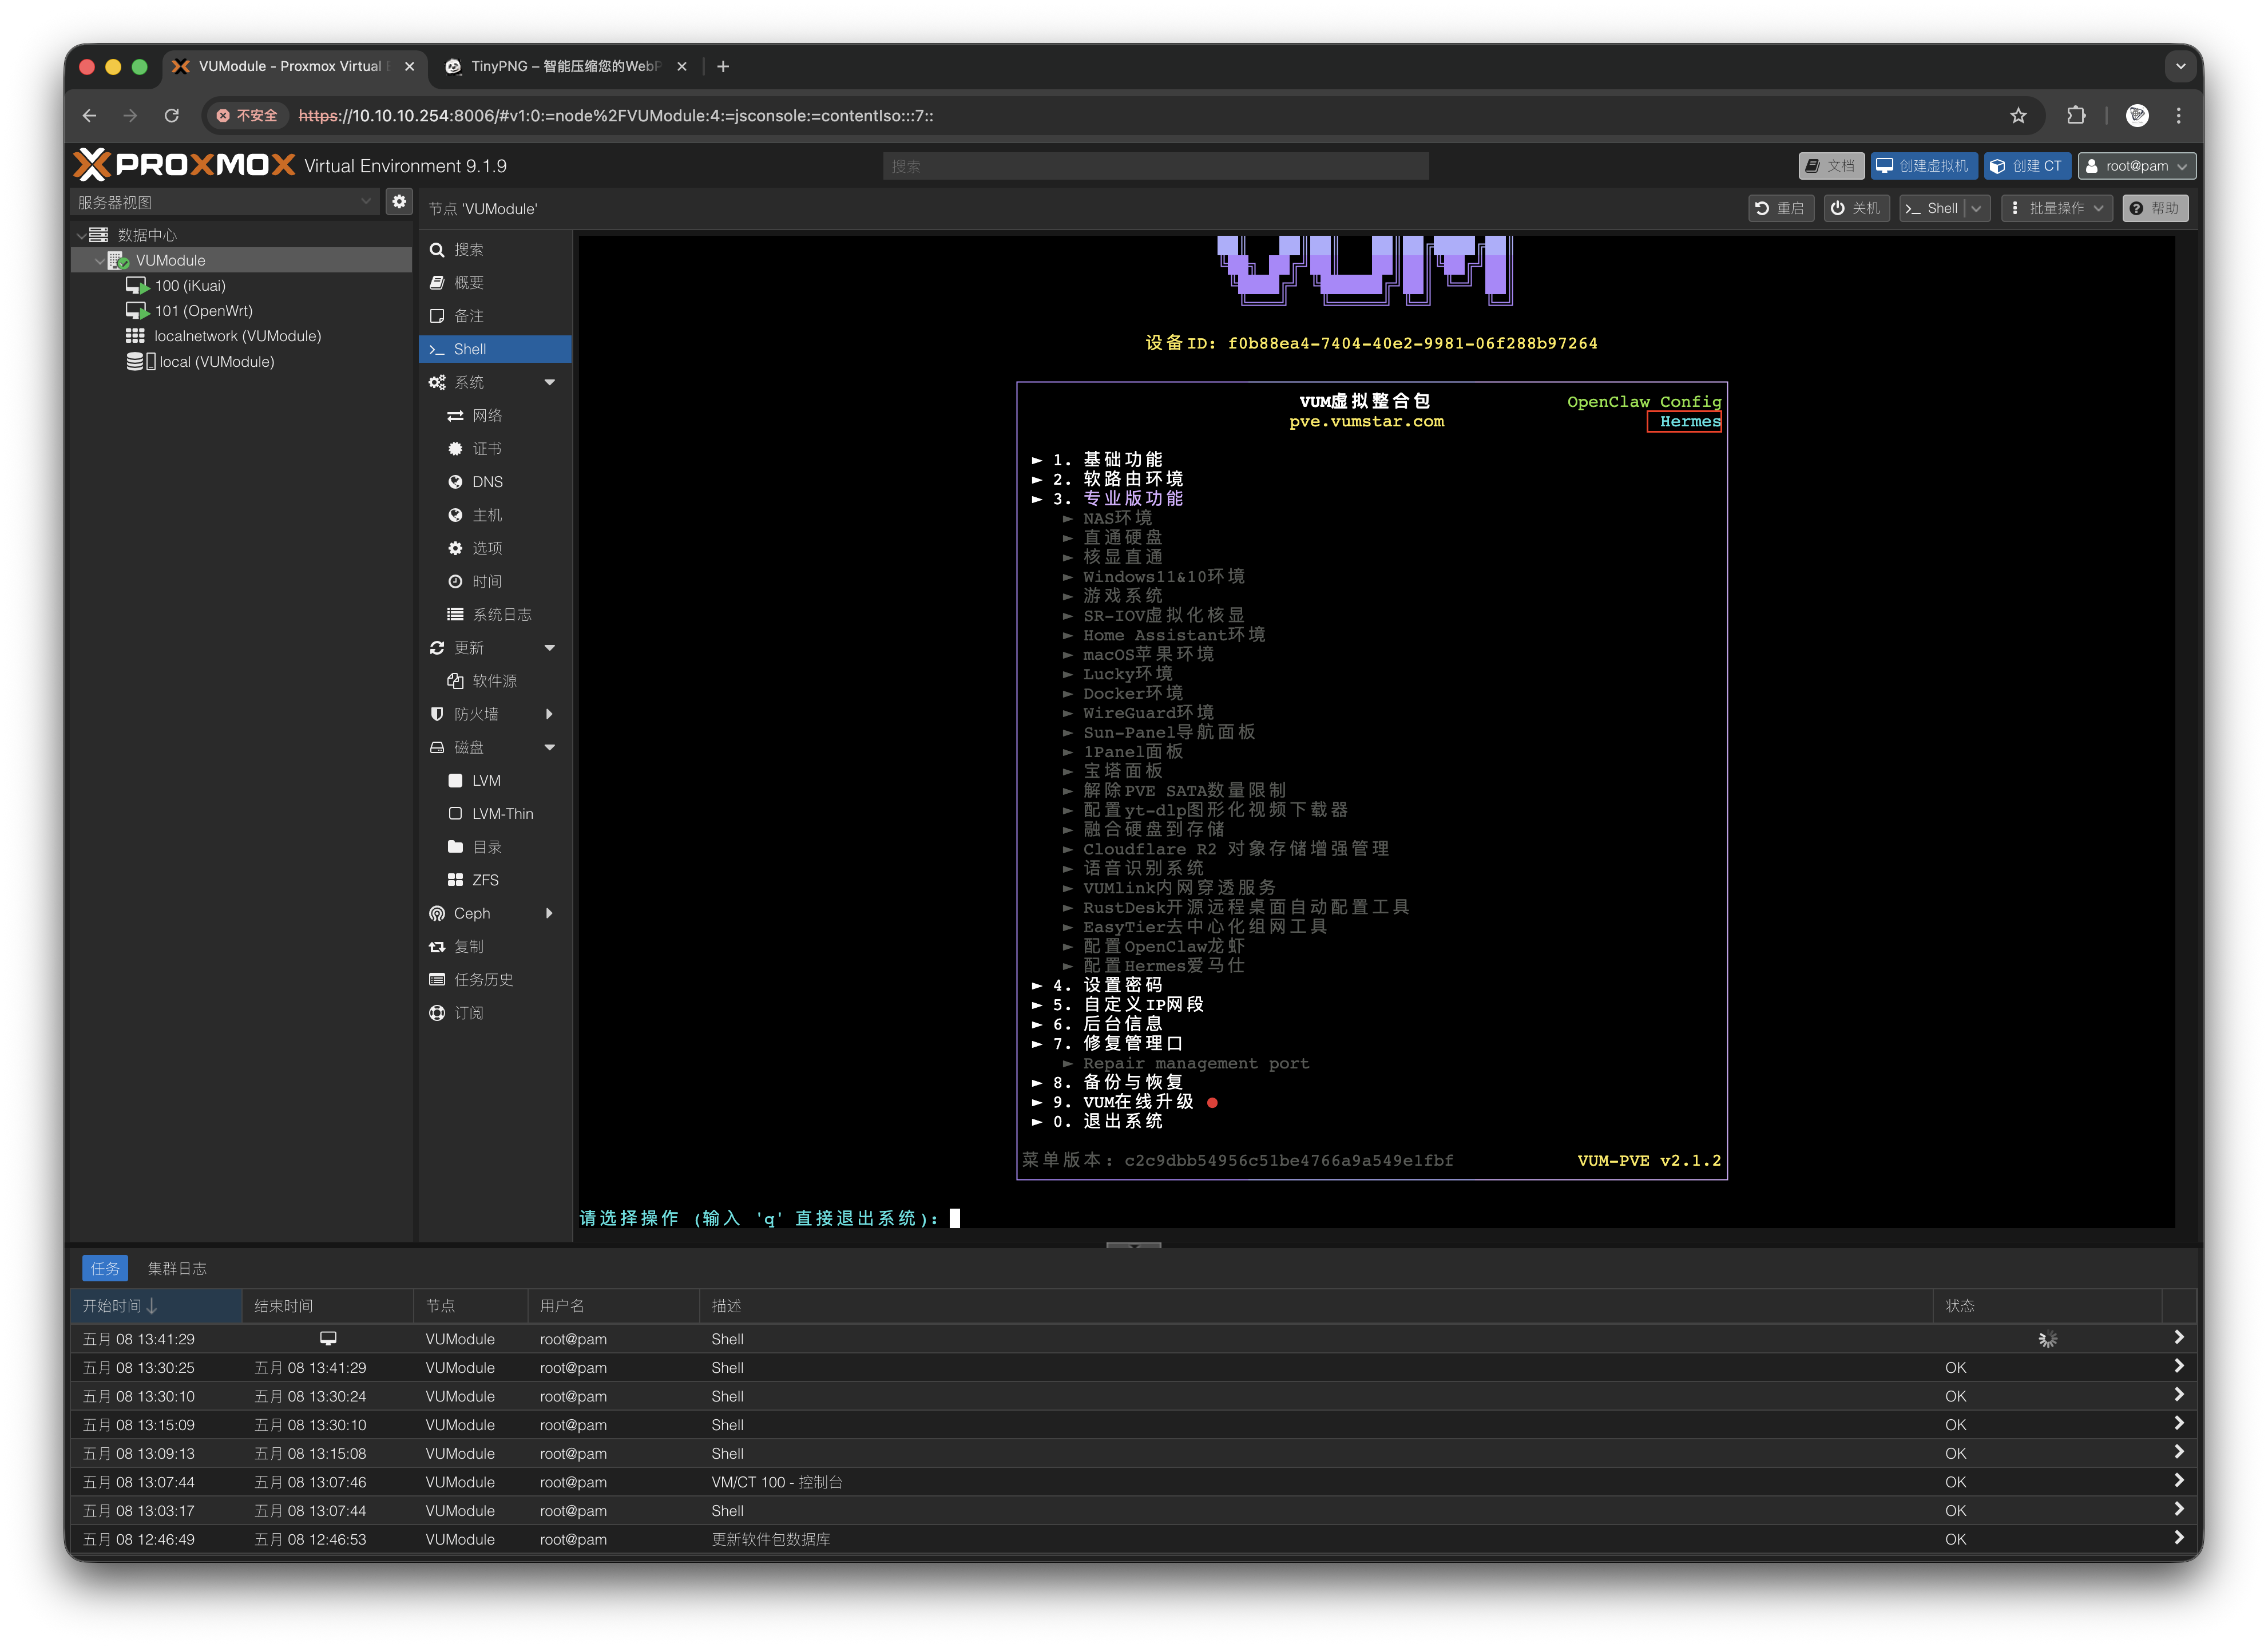Click the Proxmox top search field
Screen dimensions: 2268x1647
tap(1155, 166)
